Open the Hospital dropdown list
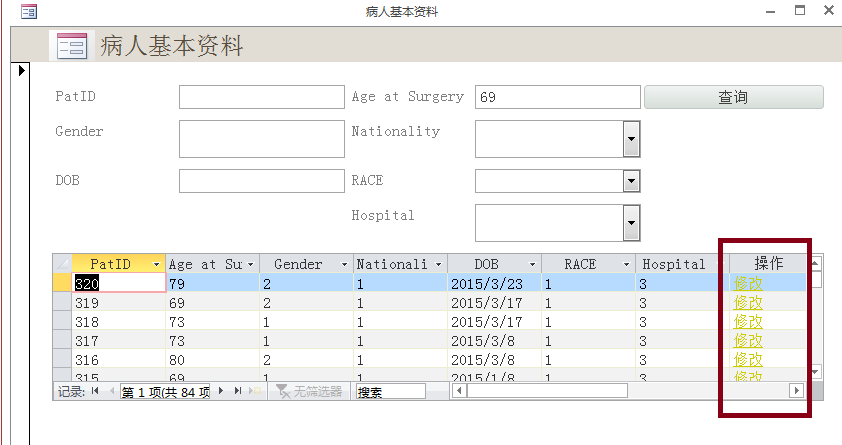Viewport: 842px width, 445px height. point(631,223)
